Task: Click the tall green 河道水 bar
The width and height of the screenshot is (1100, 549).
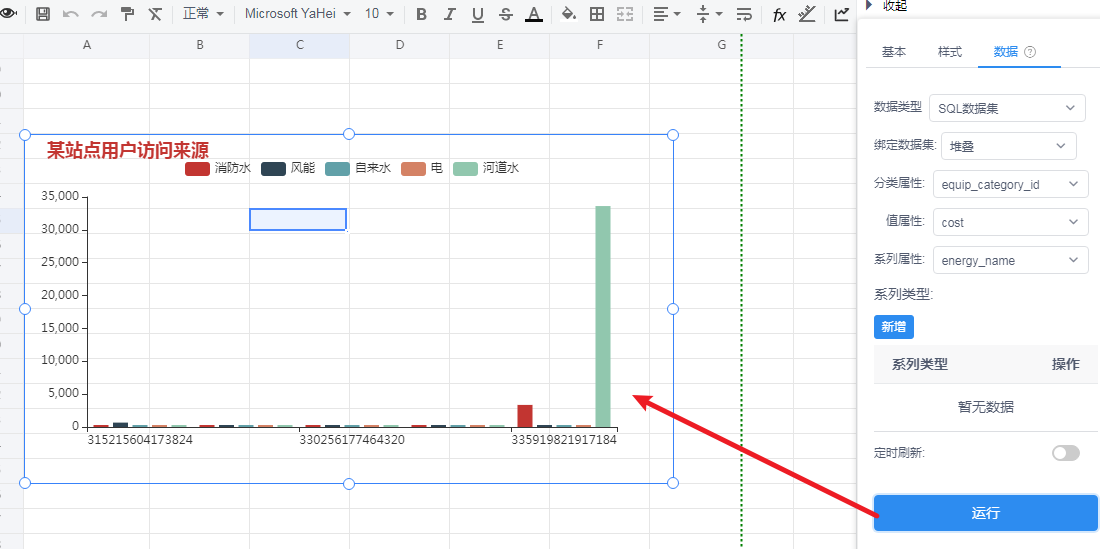Action: pyautogui.click(x=603, y=316)
